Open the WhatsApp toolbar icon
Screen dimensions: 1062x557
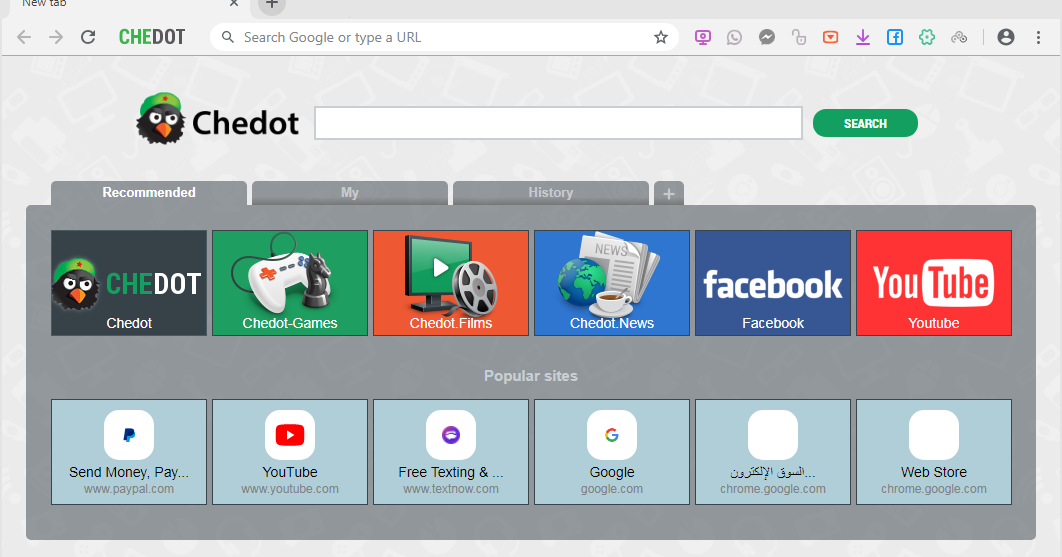[x=734, y=37]
